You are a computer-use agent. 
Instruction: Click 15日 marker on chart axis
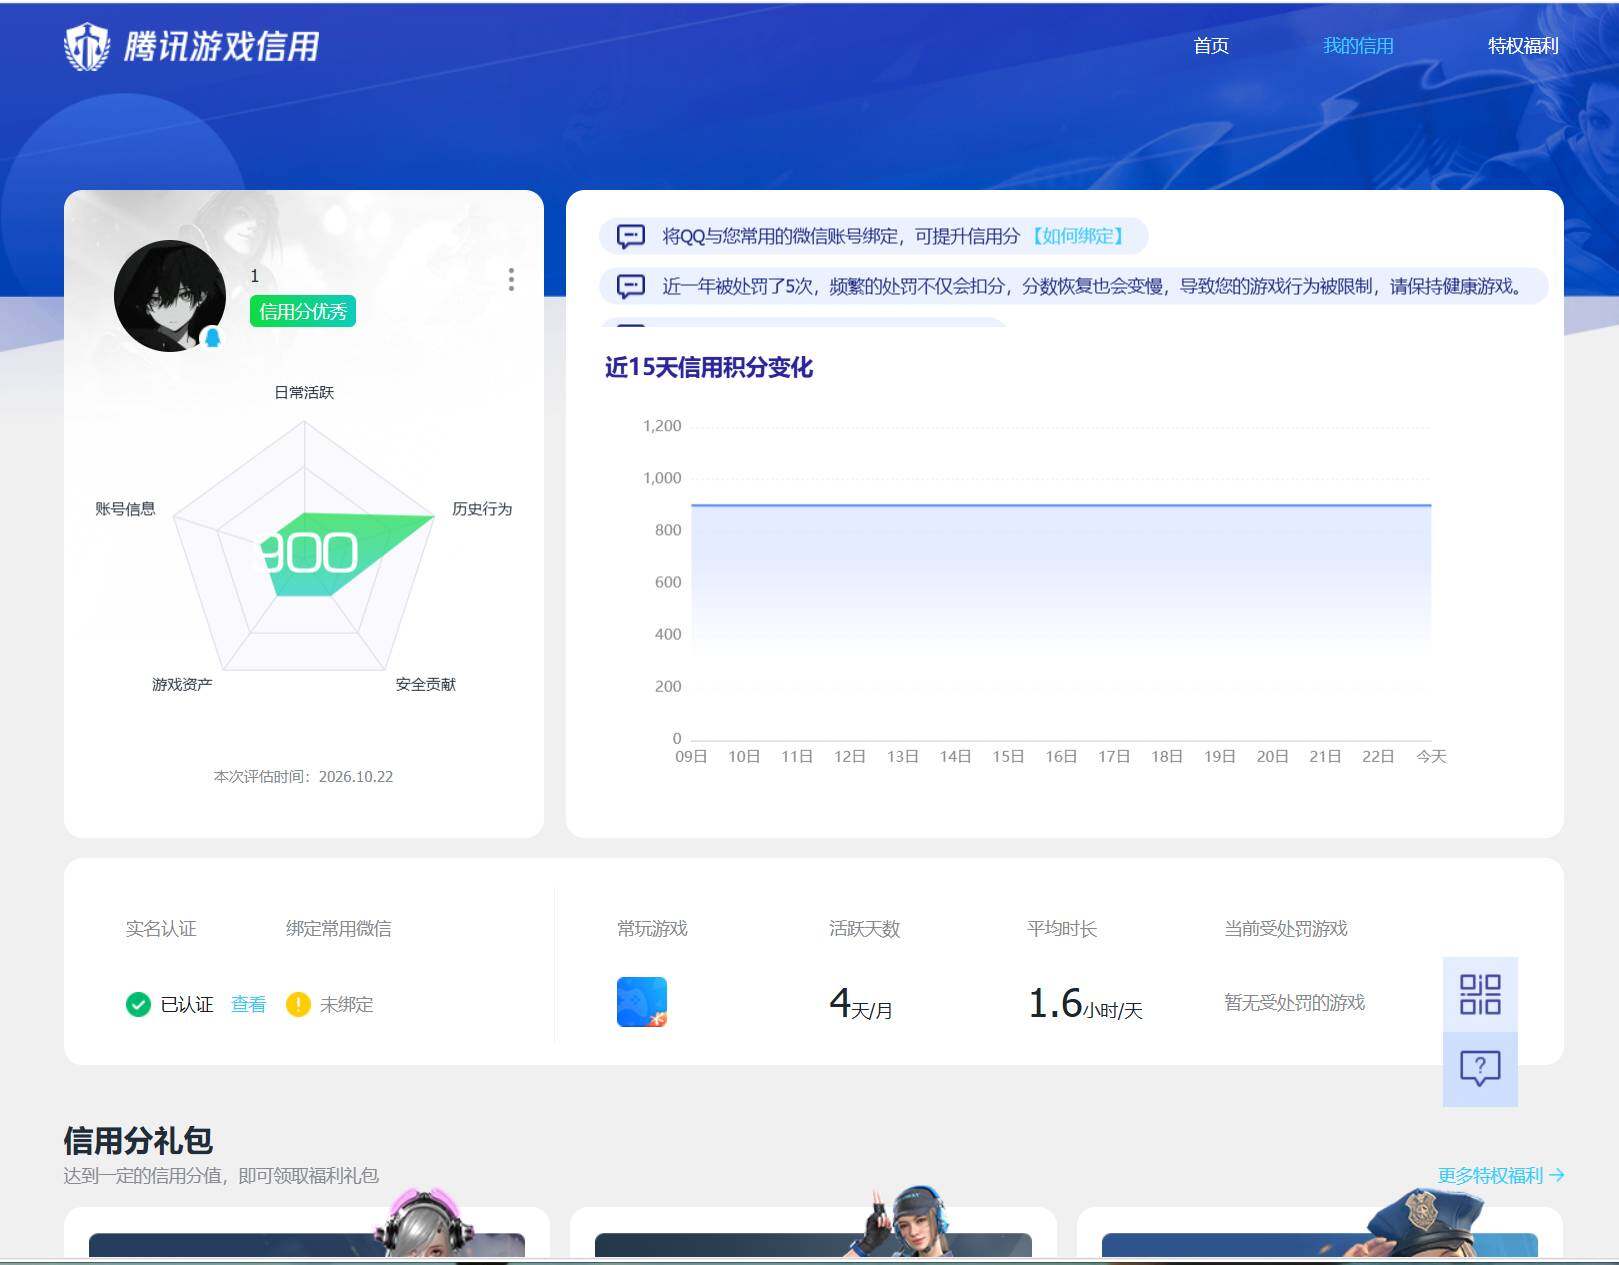1008,756
